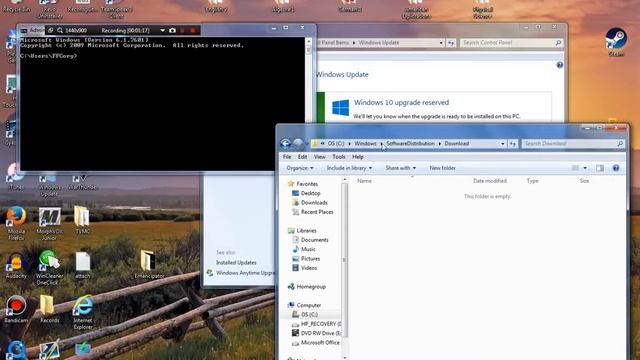Open Documents library

click(x=310, y=240)
